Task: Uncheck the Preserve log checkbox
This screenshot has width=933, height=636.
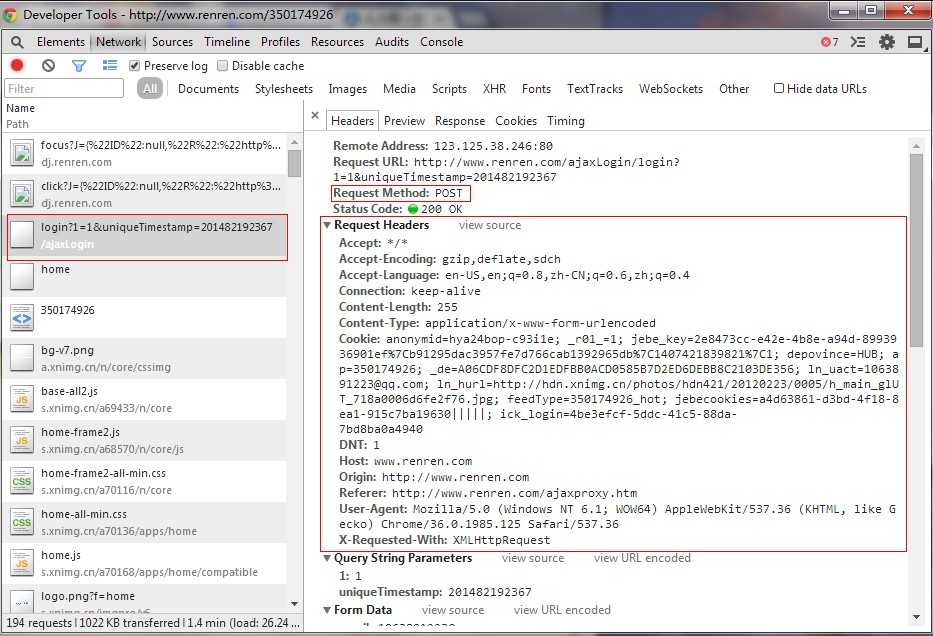Action: pos(134,65)
